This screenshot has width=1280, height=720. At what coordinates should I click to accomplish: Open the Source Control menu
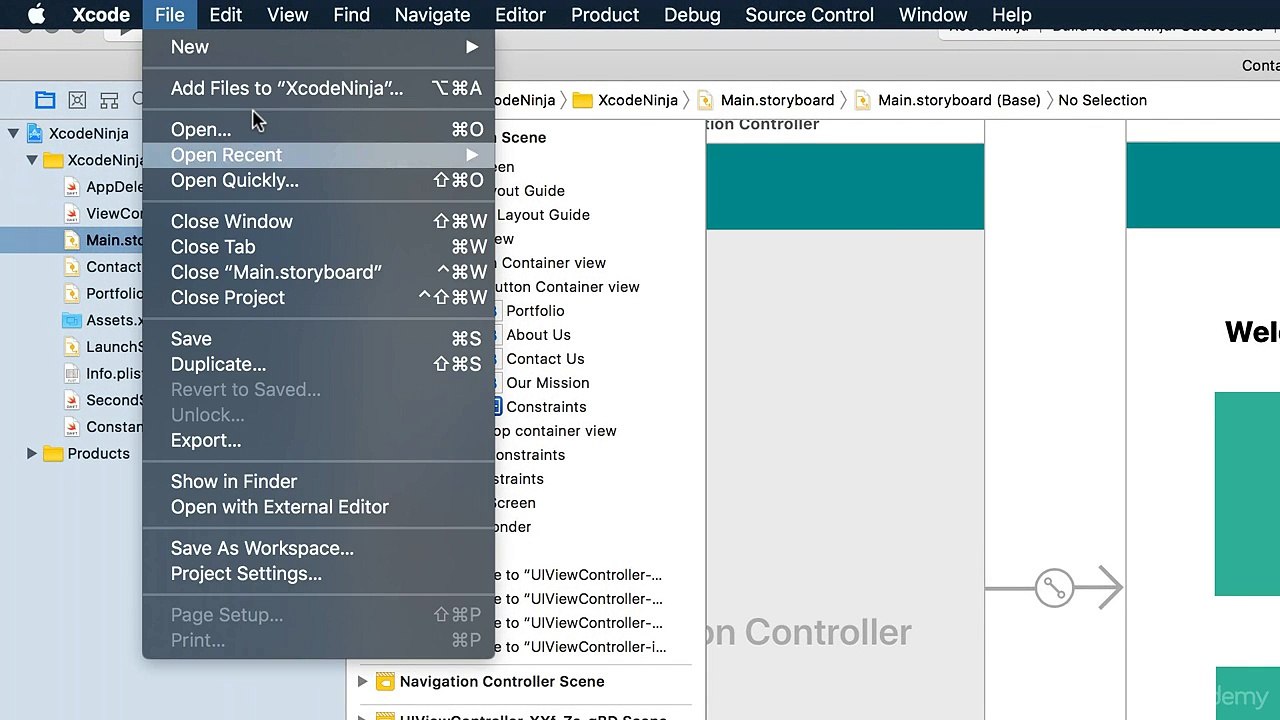(x=809, y=15)
